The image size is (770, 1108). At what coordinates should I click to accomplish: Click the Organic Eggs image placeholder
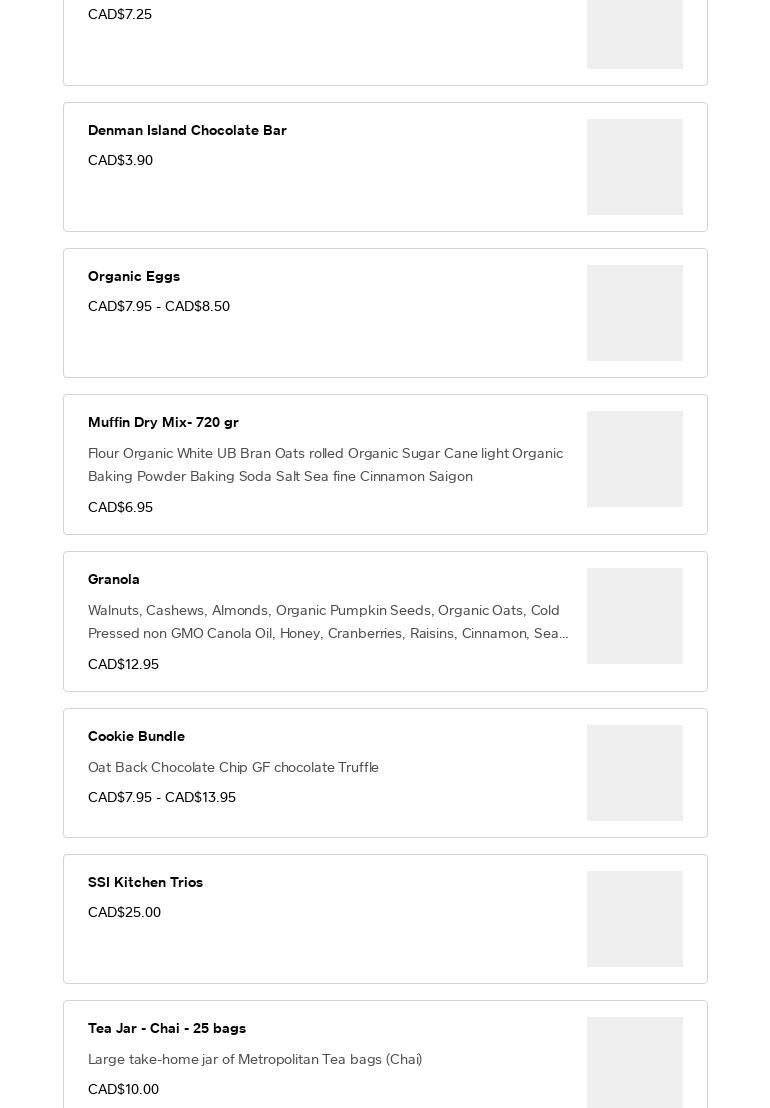pos(634,313)
